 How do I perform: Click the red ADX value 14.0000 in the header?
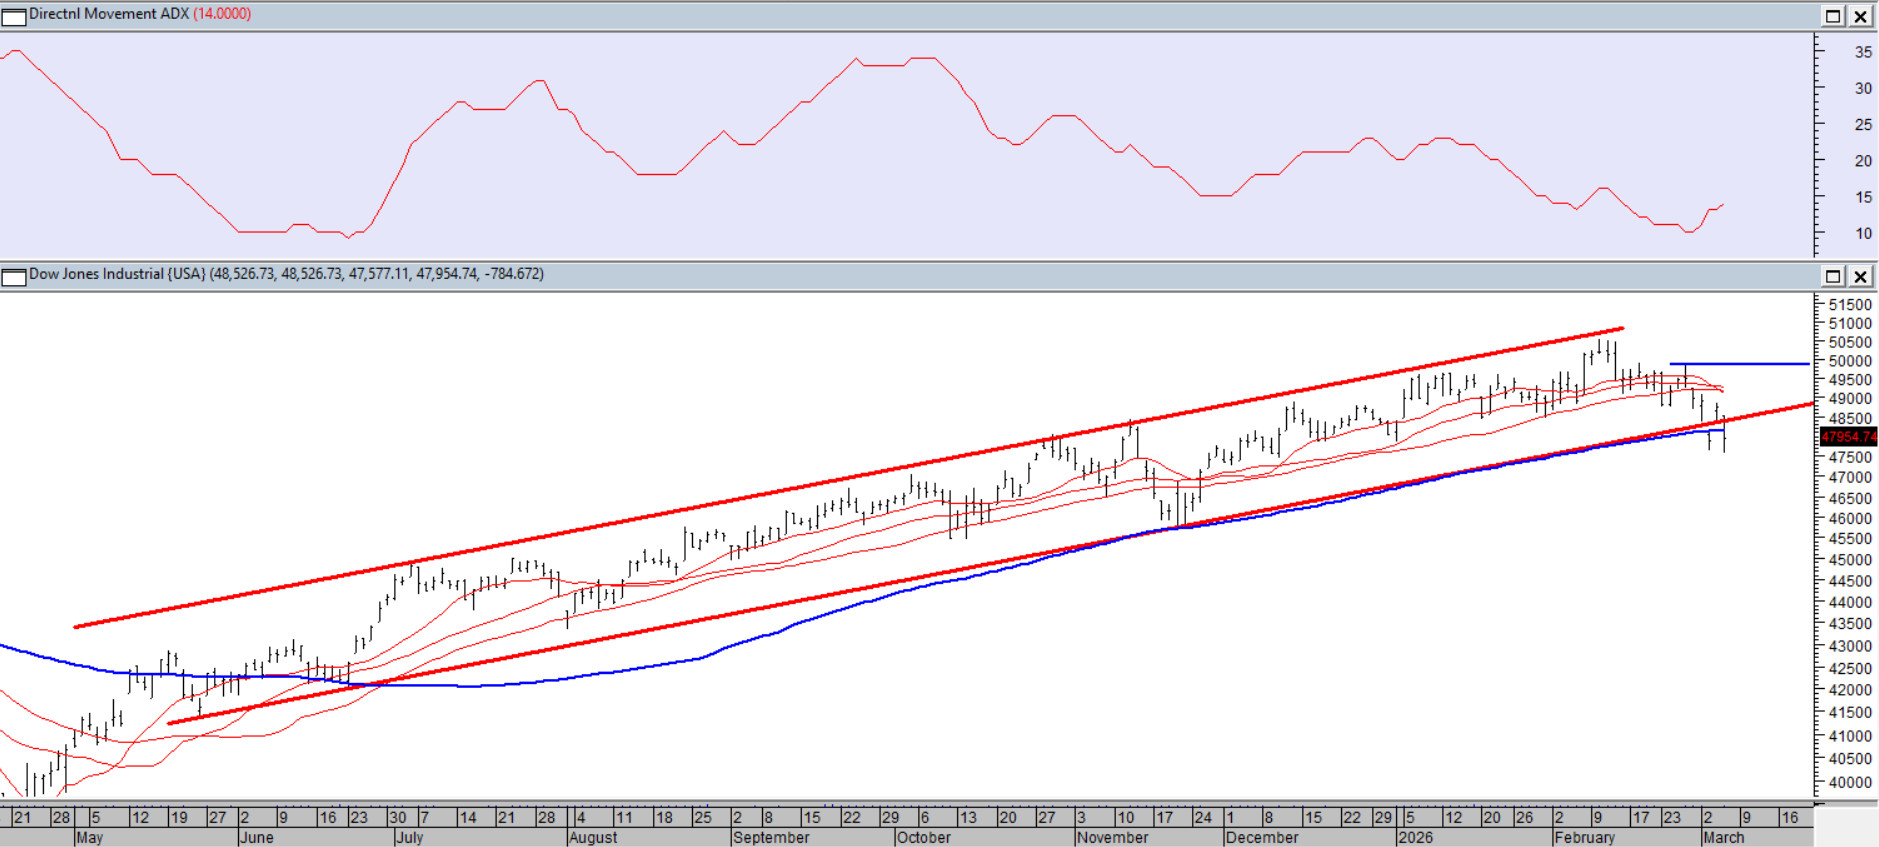coord(222,14)
